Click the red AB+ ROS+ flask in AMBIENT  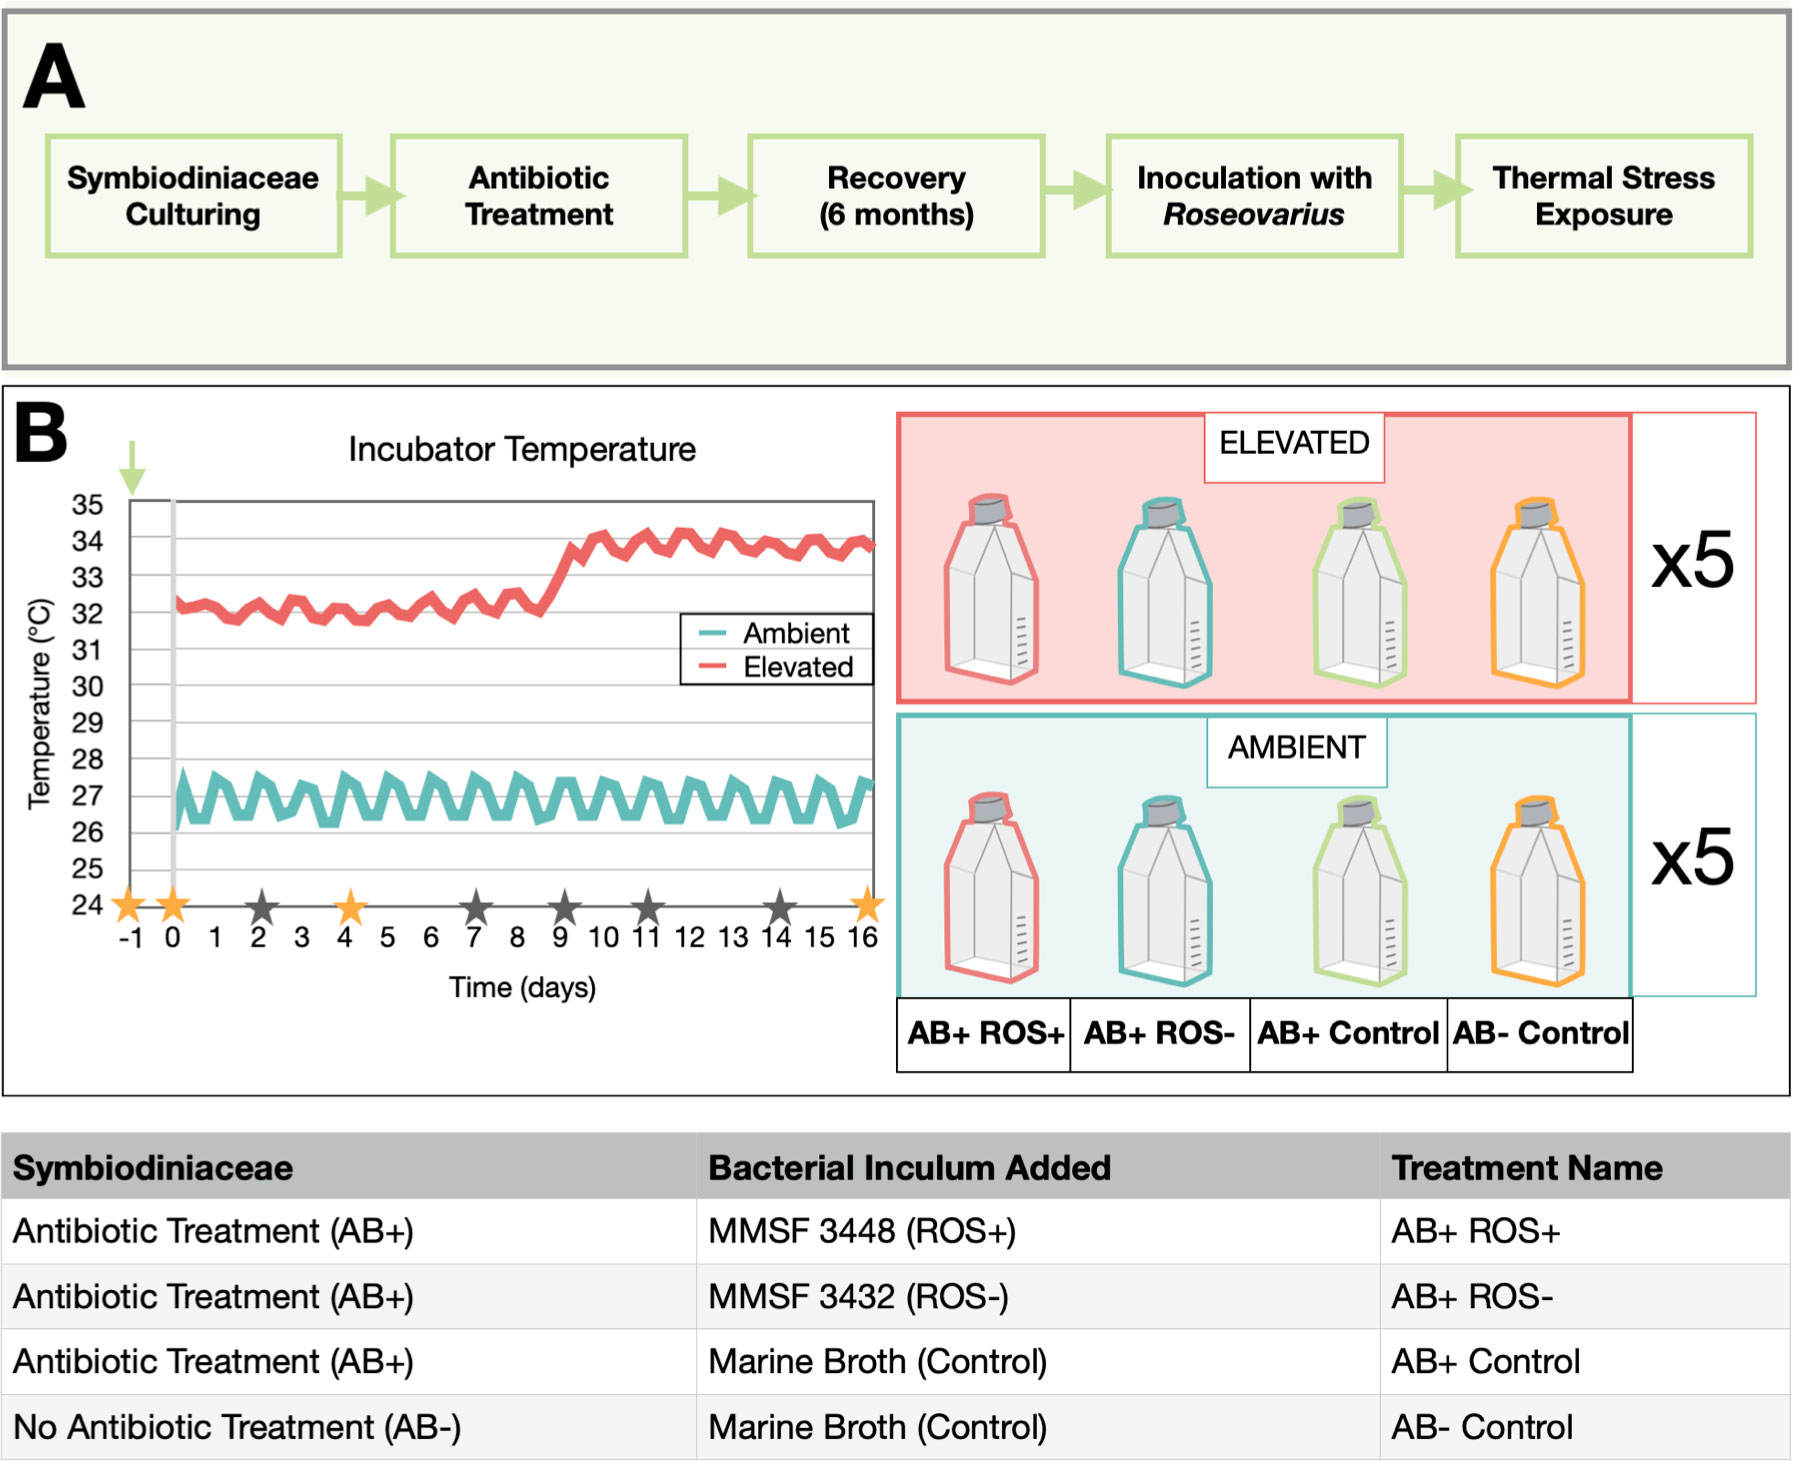[991, 887]
